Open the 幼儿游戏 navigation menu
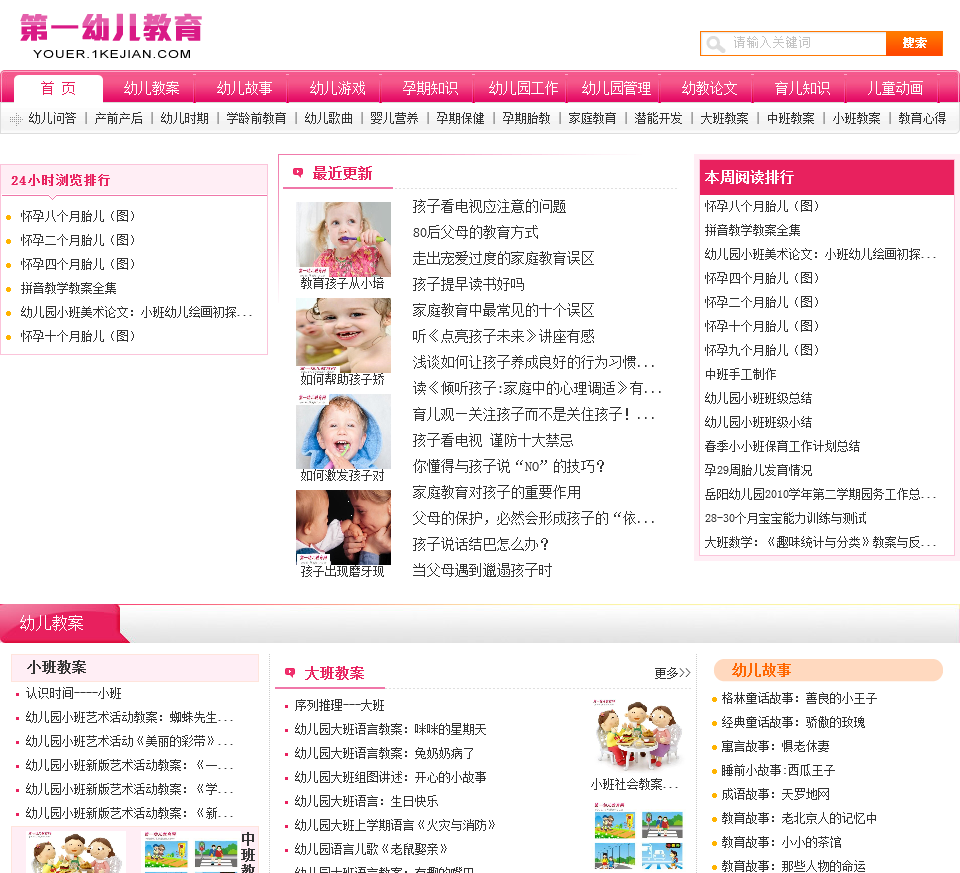The height and width of the screenshot is (873, 960). pyautogui.click(x=337, y=88)
